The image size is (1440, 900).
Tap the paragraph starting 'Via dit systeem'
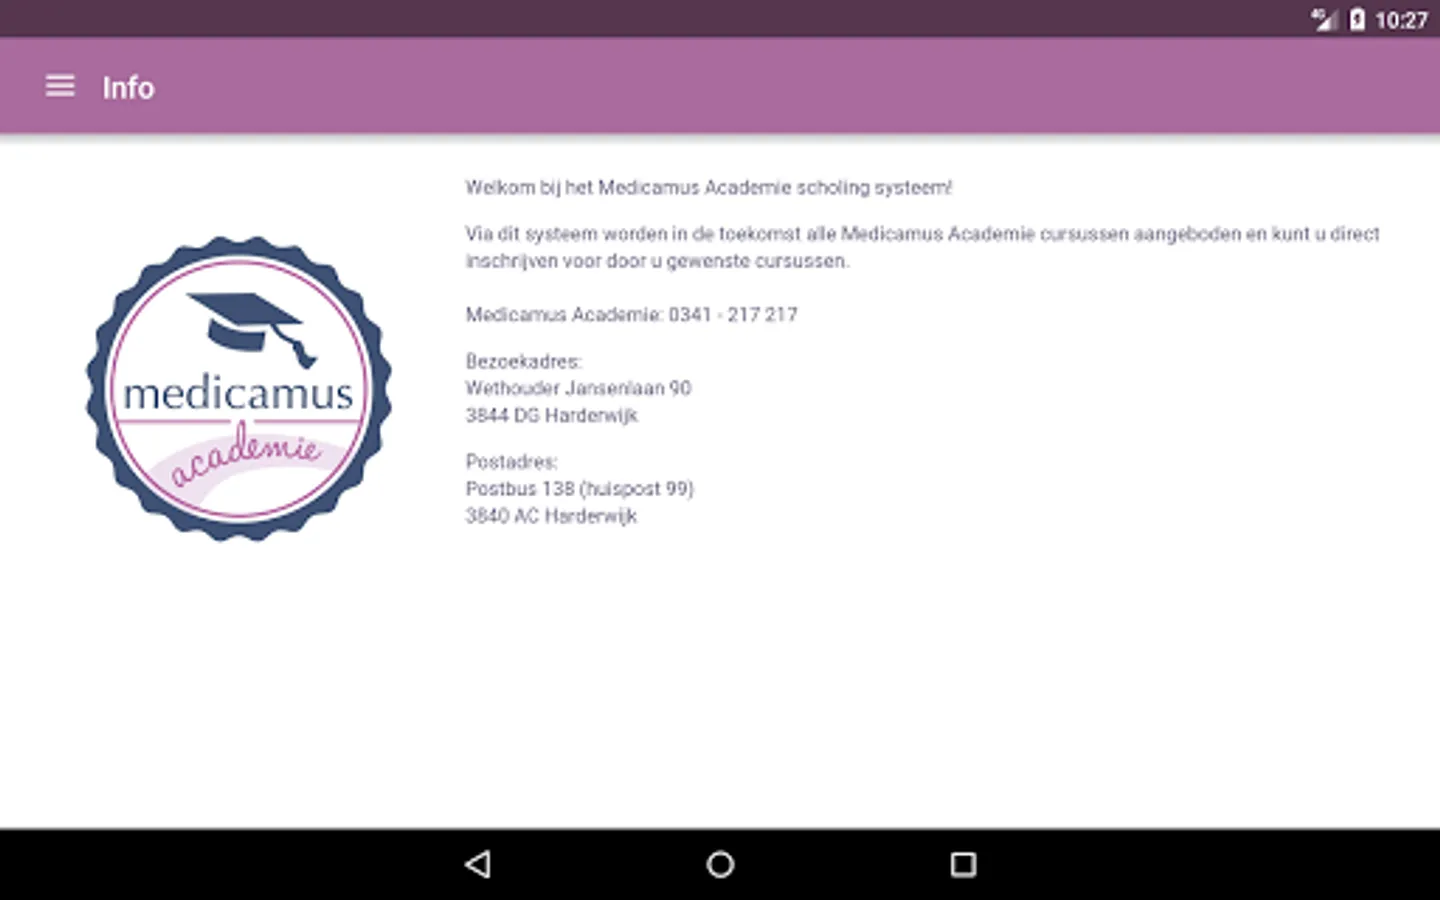click(922, 247)
